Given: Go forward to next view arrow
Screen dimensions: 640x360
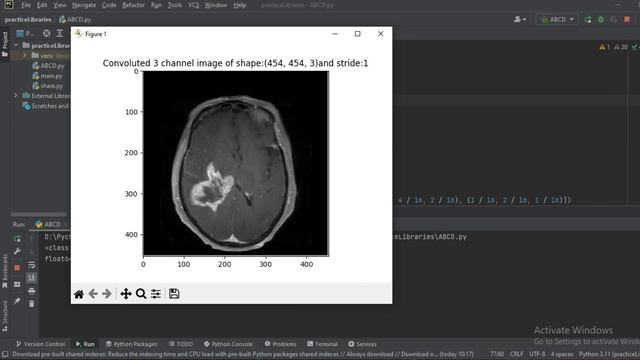Looking at the screenshot, I should click(x=107, y=294).
